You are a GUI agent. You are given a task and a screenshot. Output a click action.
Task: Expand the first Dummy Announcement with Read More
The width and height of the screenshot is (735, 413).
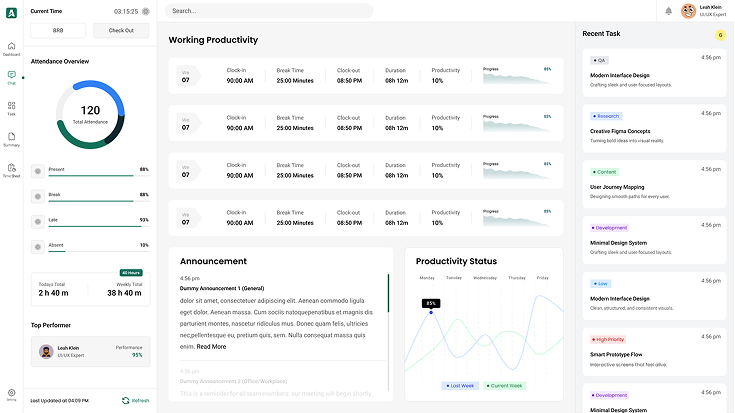point(211,346)
